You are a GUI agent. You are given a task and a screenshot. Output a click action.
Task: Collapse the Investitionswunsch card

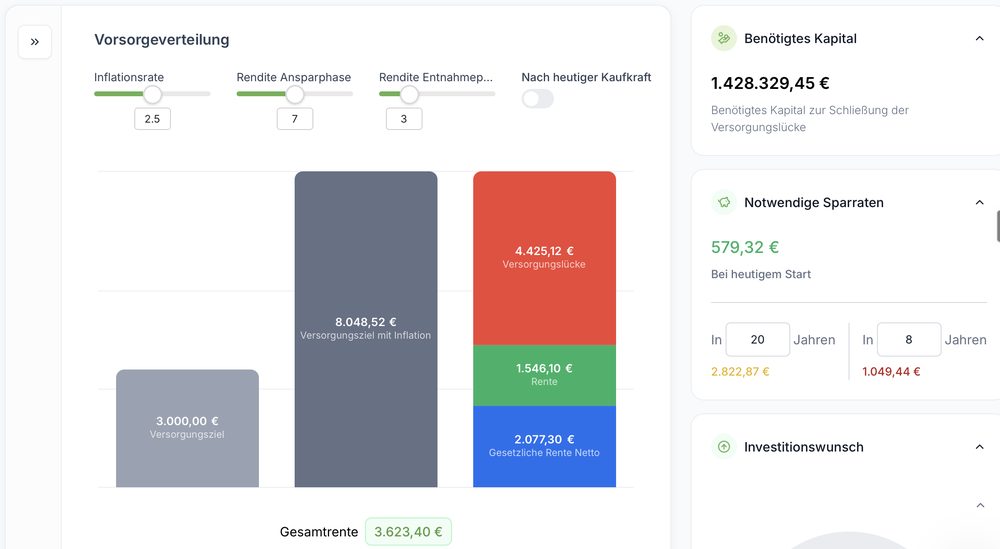click(x=980, y=447)
